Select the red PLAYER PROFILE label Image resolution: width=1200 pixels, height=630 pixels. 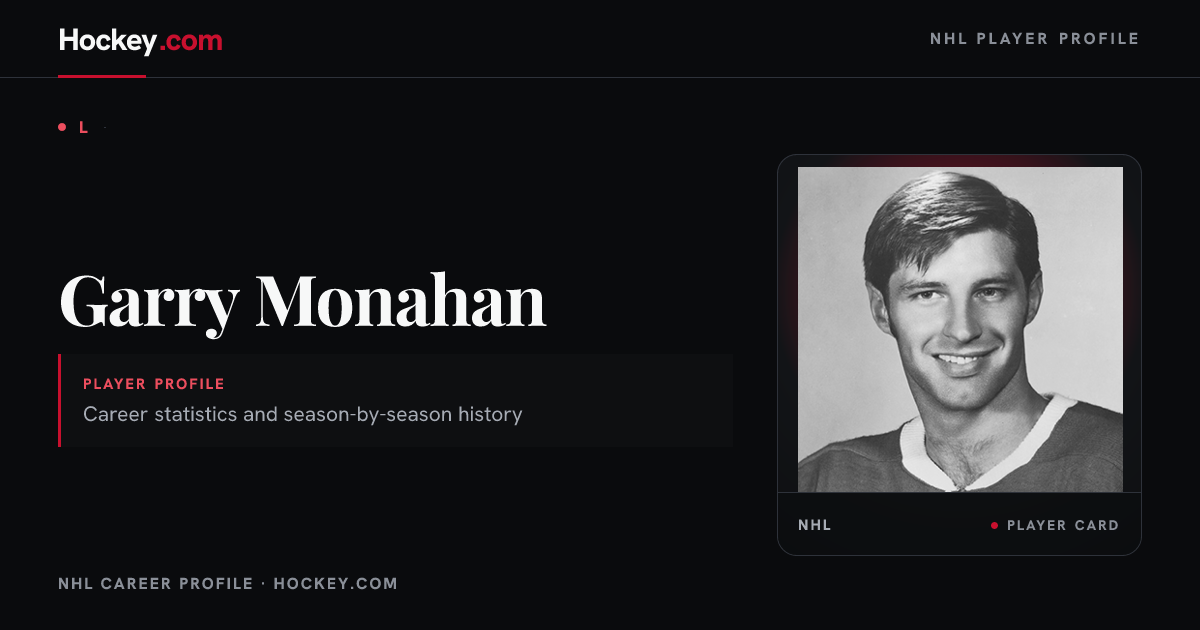(x=154, y=384)
